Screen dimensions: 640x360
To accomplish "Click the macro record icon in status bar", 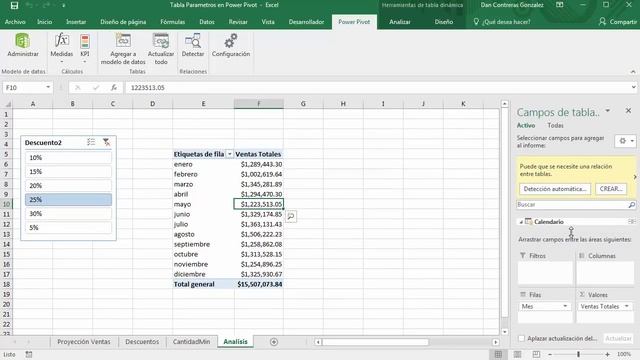I will click(29, 355).
